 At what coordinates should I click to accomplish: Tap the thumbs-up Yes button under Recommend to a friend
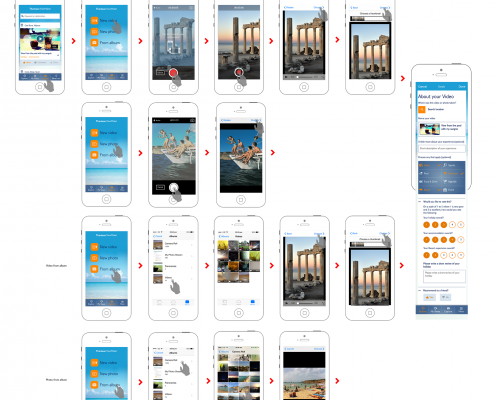click(429, 297)
